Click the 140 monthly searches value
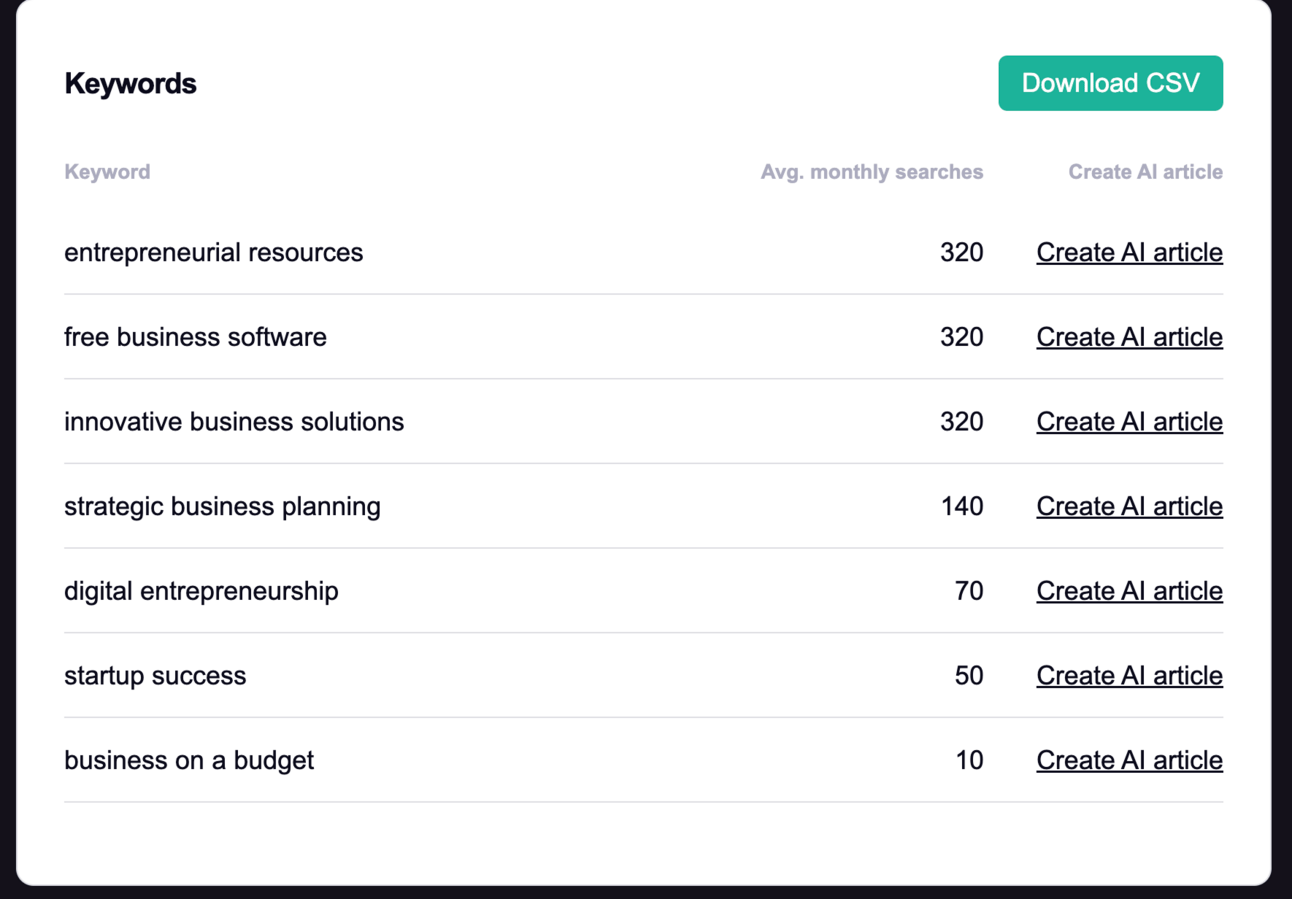 [x=961, y=507]
